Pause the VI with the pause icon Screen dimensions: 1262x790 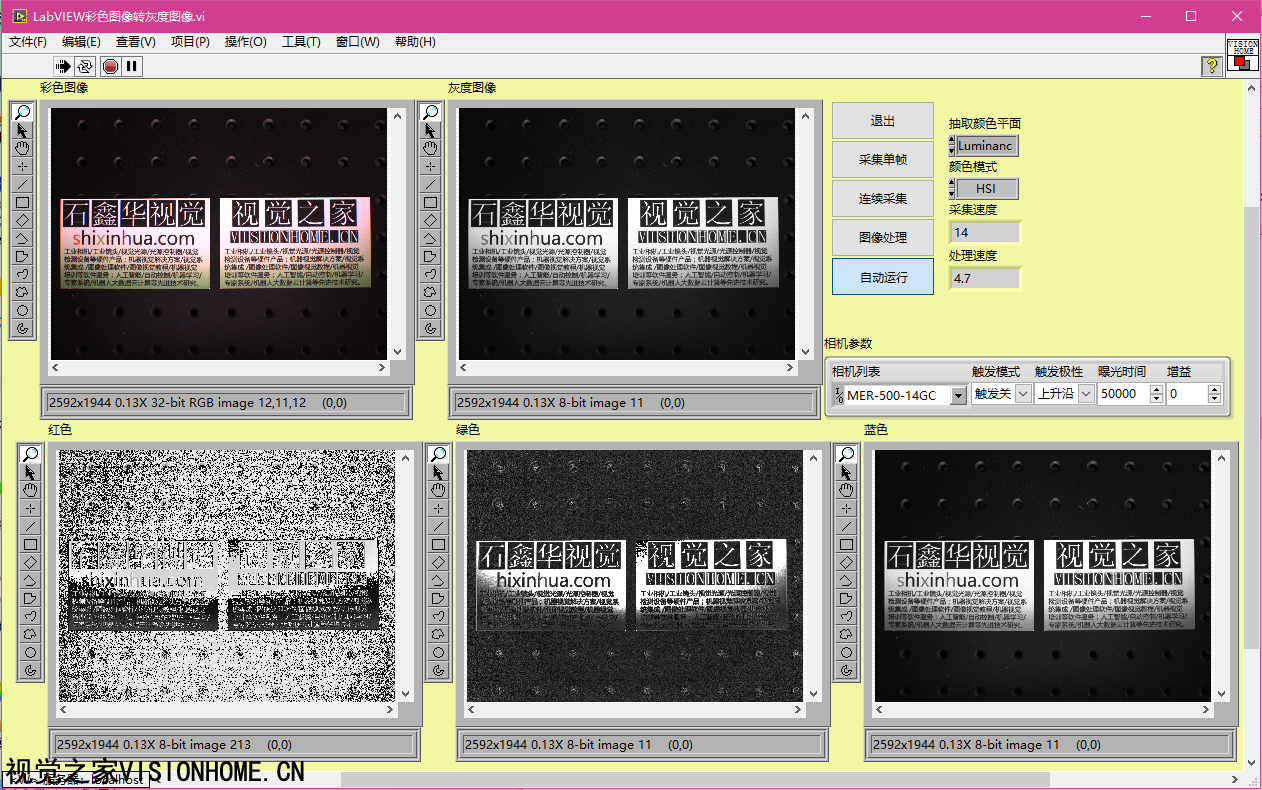(132, 66)
